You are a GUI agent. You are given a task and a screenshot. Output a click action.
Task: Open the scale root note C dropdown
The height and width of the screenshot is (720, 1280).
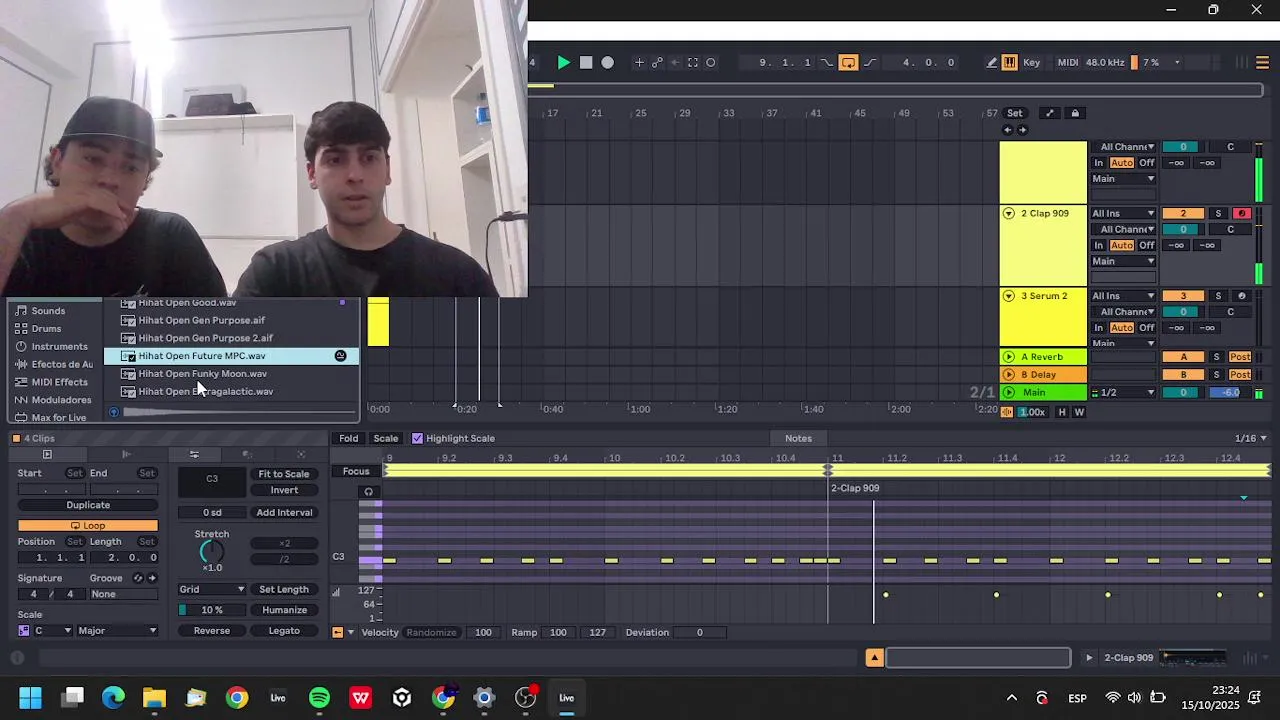pyautogui.click(x=53, y=631)
